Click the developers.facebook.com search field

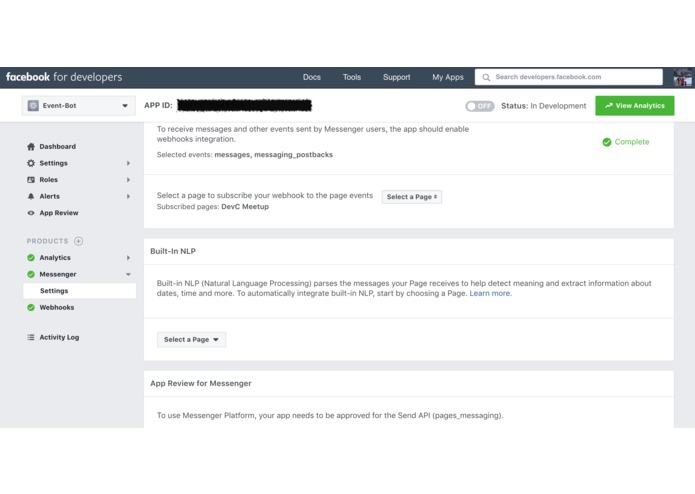[569, 77]
